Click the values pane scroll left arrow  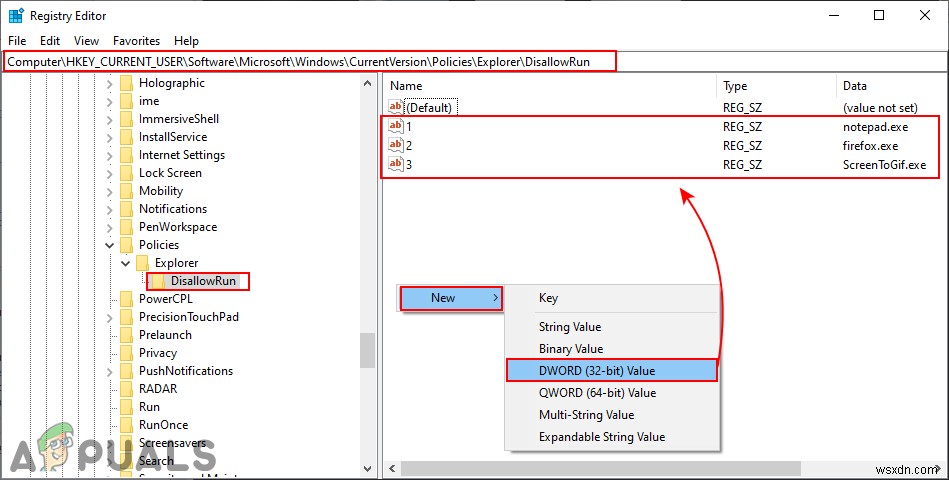click(x=392, y=468)
